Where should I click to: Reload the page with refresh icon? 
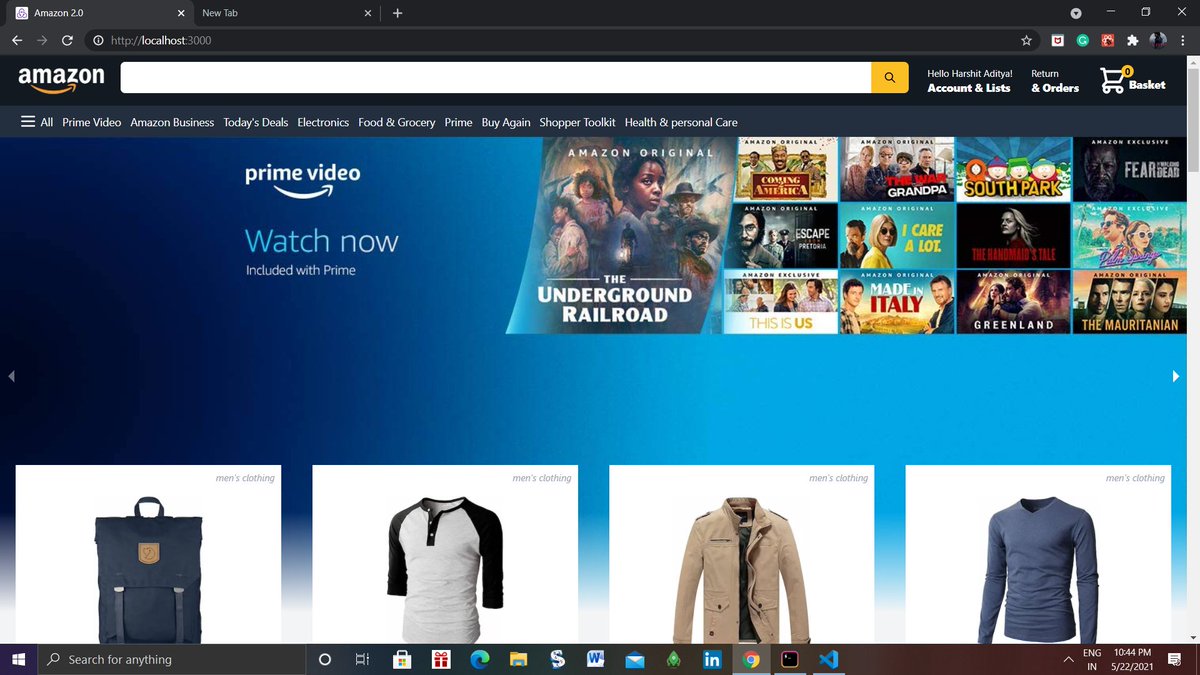[x=67, y=40]
